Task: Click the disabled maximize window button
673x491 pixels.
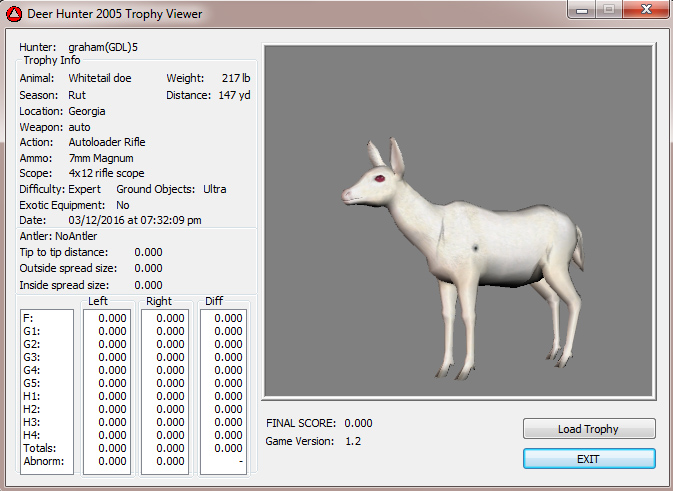Action: (x=606, y=12)
